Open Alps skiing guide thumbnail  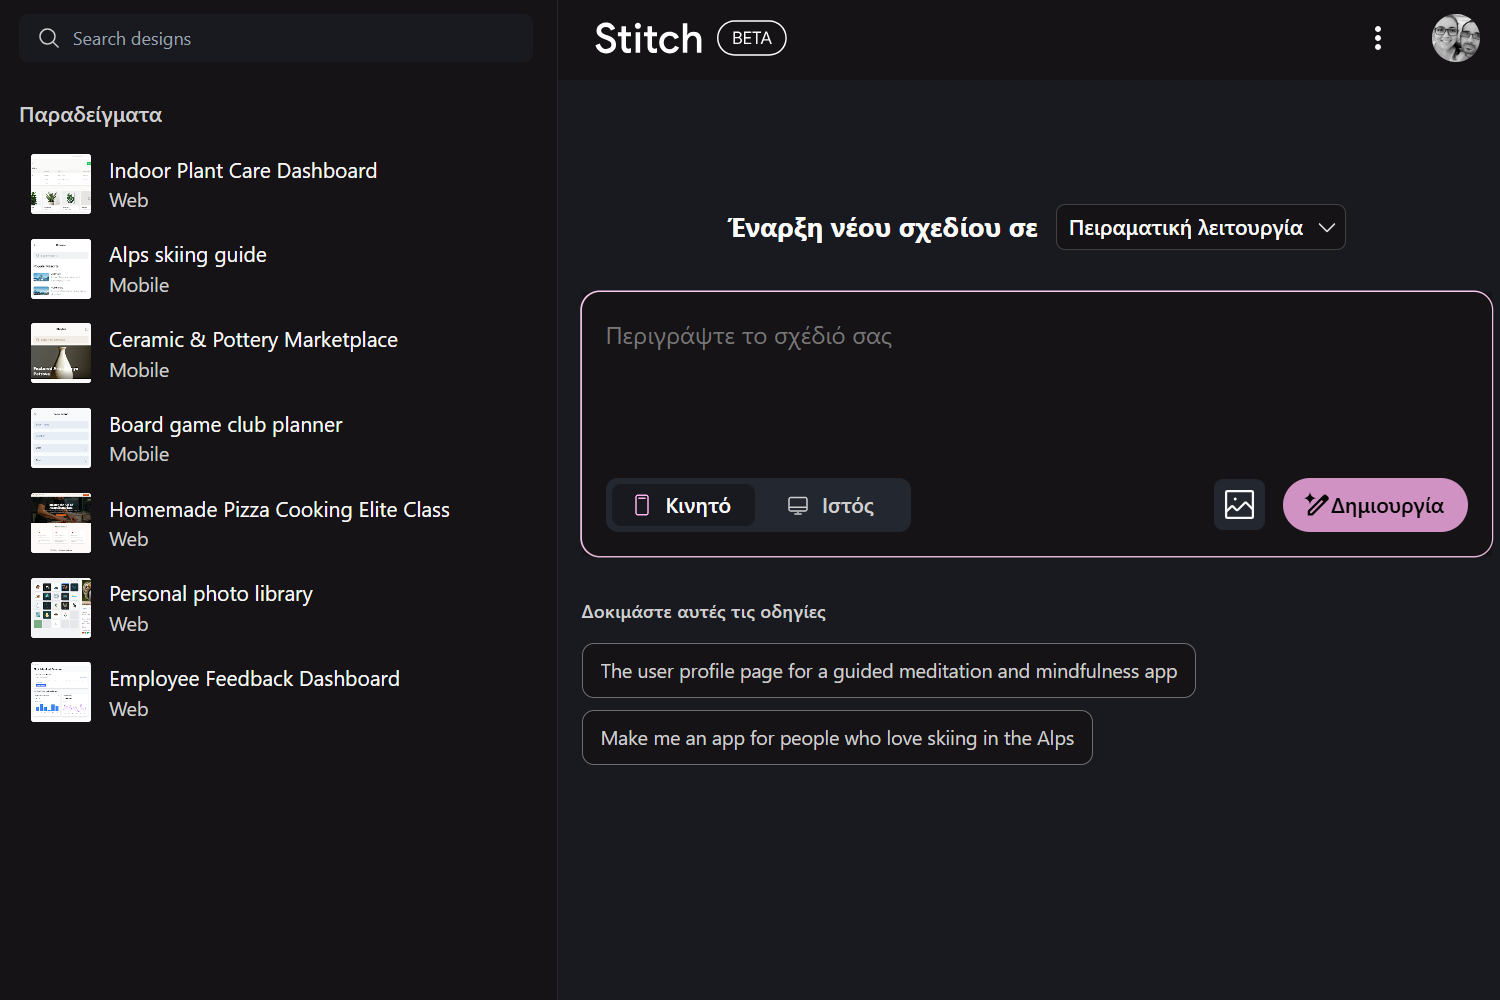coord(61,269)
